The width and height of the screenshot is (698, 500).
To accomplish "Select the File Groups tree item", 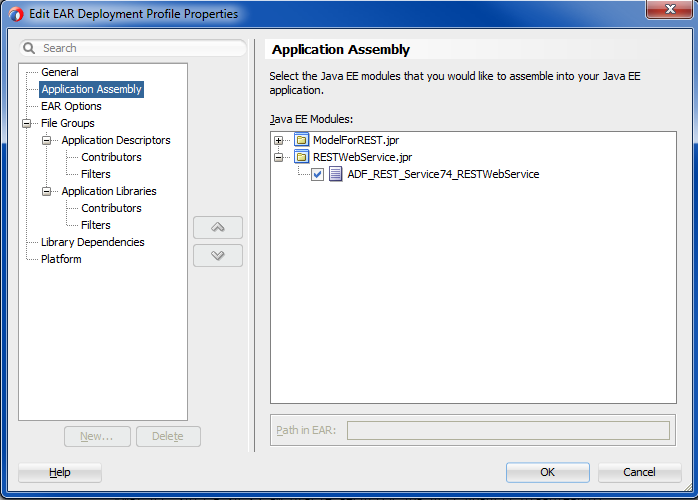I will (x=68, y=123).
